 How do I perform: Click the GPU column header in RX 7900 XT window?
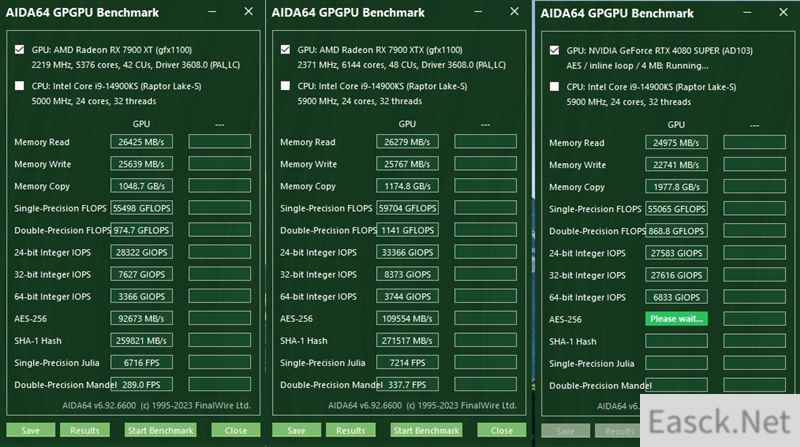point(141,124)
